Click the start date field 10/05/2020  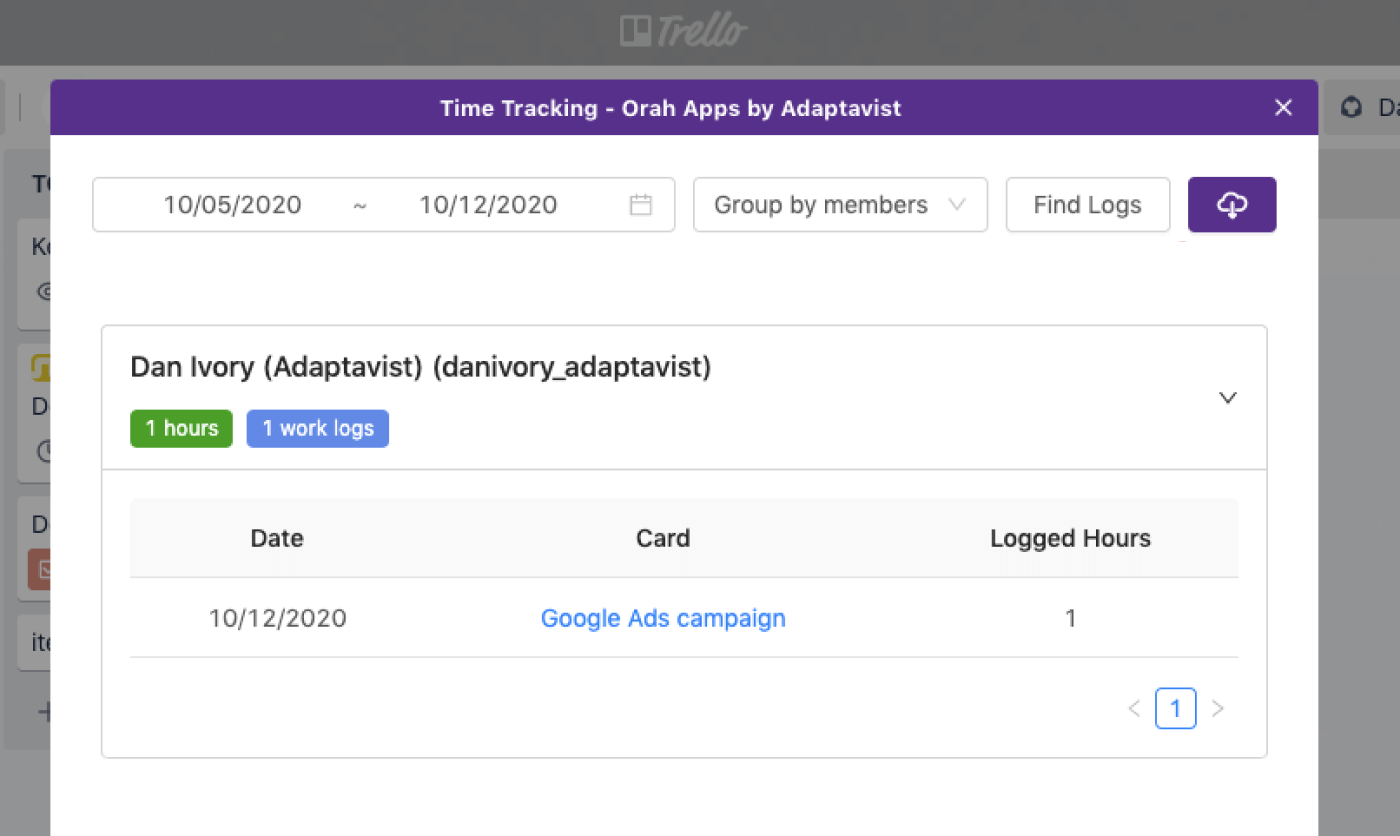pos(232,204)
